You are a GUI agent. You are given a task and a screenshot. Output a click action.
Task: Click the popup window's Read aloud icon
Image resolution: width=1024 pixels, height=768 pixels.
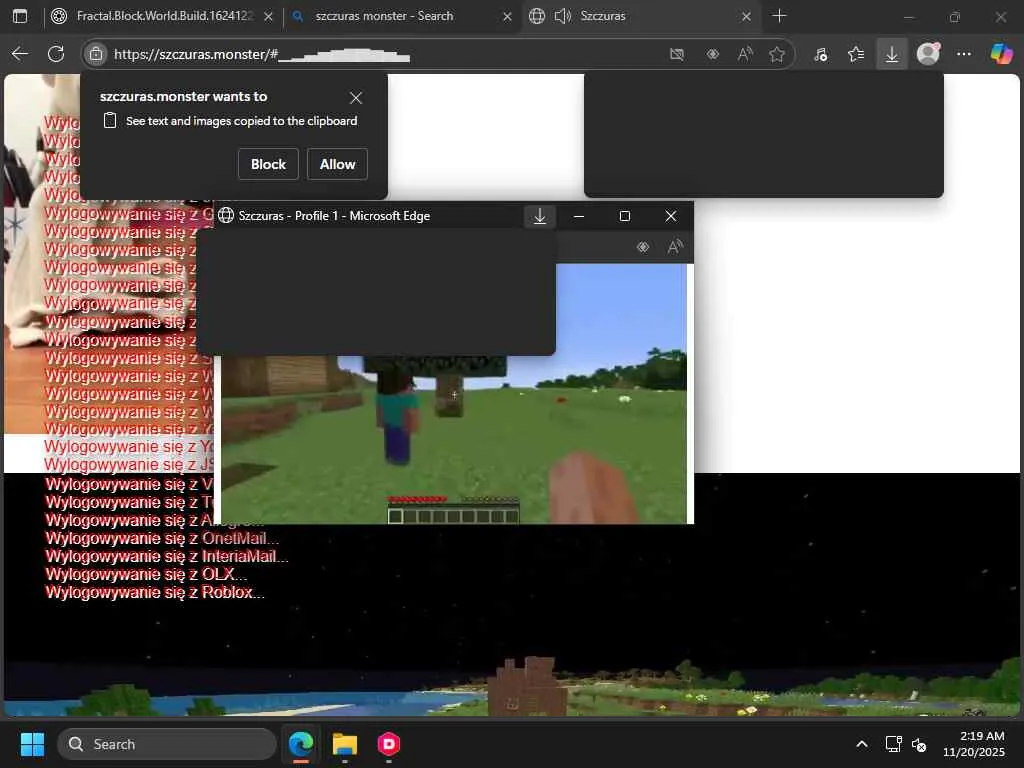pos(675,247)
